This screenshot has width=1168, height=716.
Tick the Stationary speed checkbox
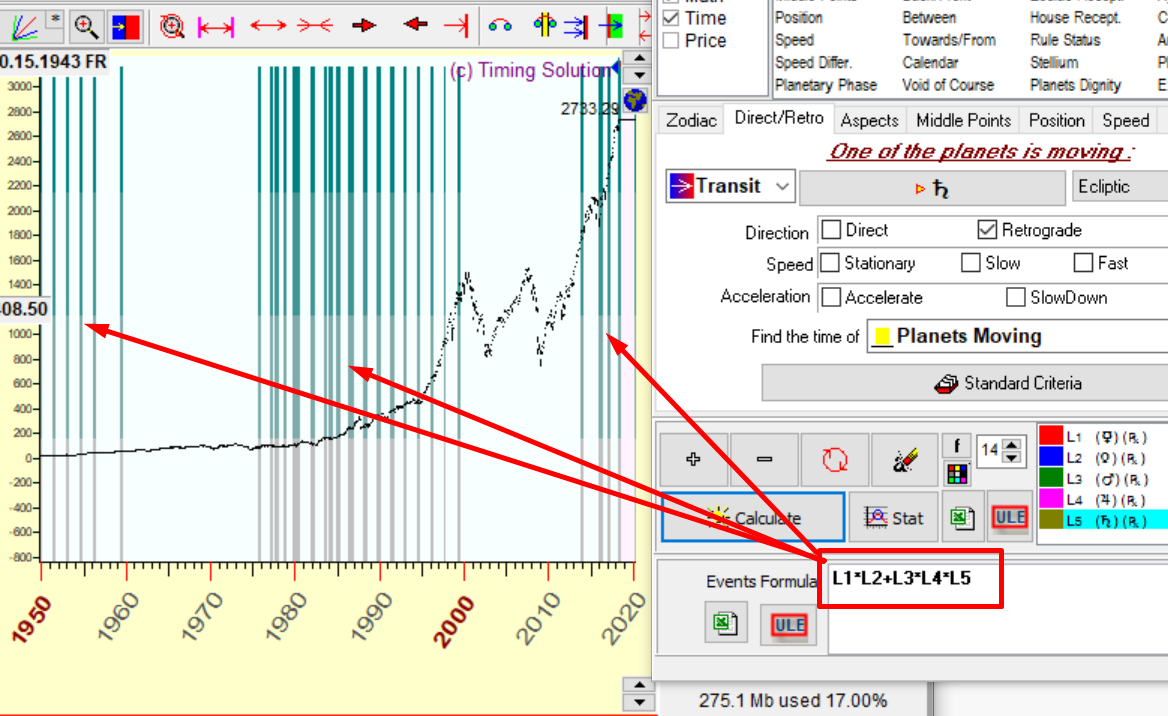pyautogui.click(x=830, y=263)
